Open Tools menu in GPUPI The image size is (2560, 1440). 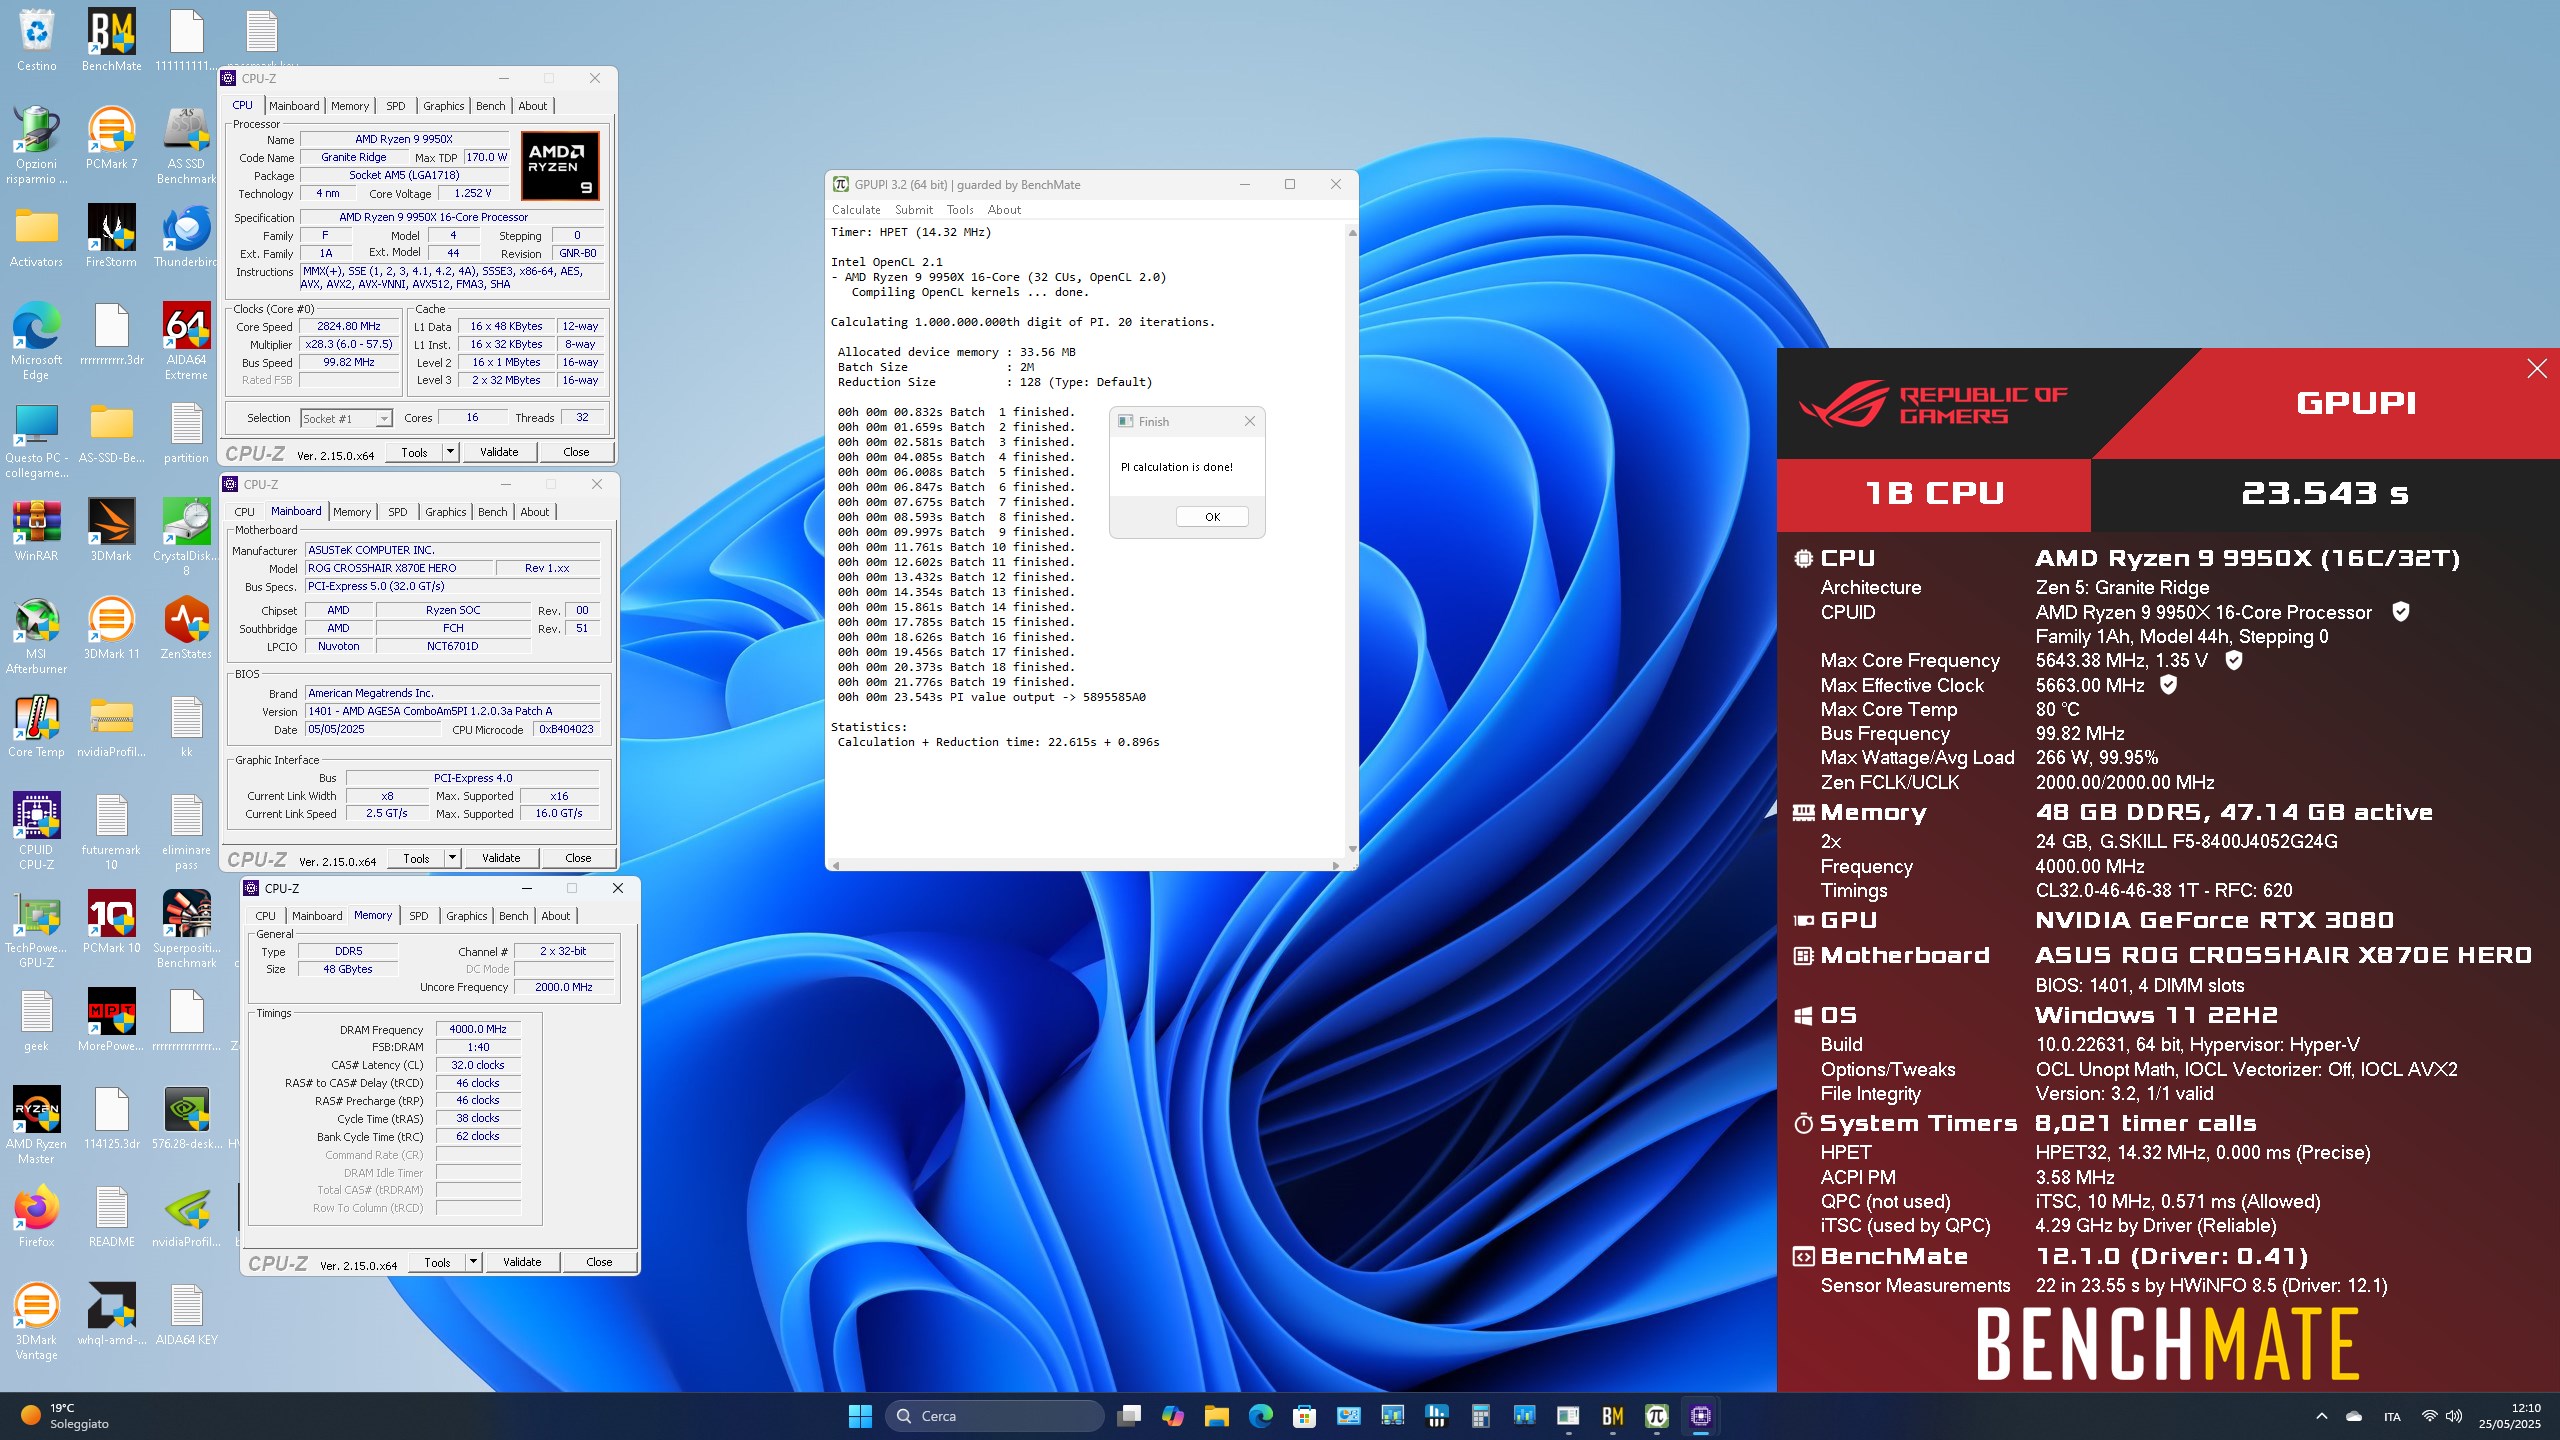960,210
